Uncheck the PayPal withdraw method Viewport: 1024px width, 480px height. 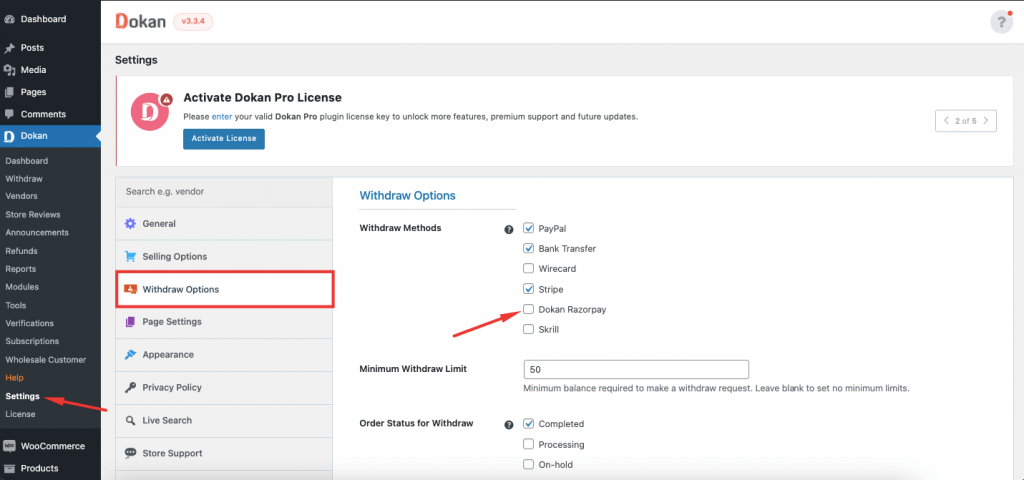click(x=528, y=228)
